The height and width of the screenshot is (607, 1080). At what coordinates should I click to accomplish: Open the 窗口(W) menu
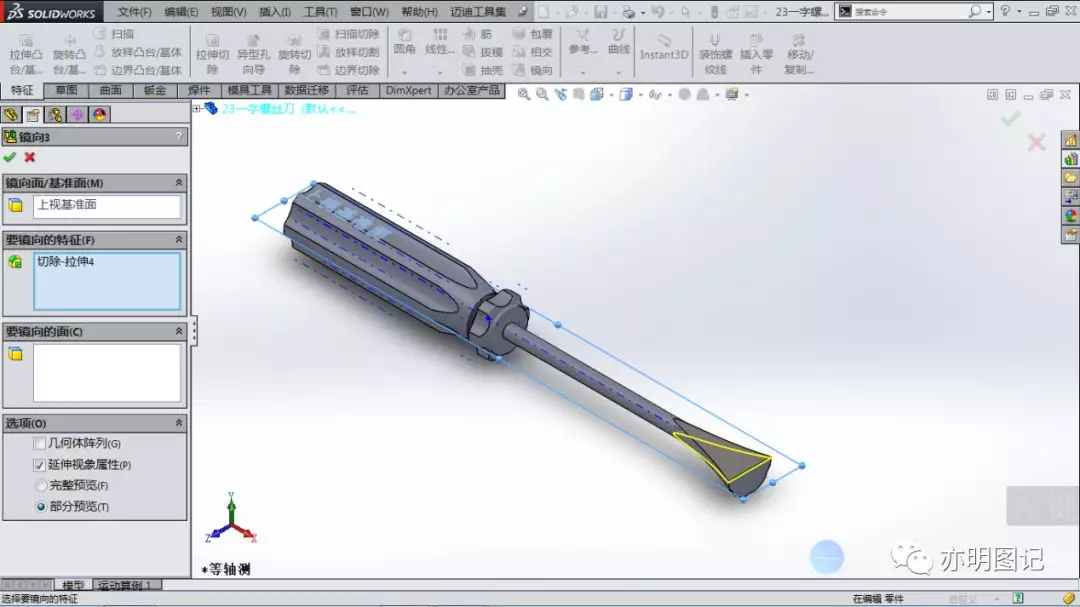click(369, 12)
